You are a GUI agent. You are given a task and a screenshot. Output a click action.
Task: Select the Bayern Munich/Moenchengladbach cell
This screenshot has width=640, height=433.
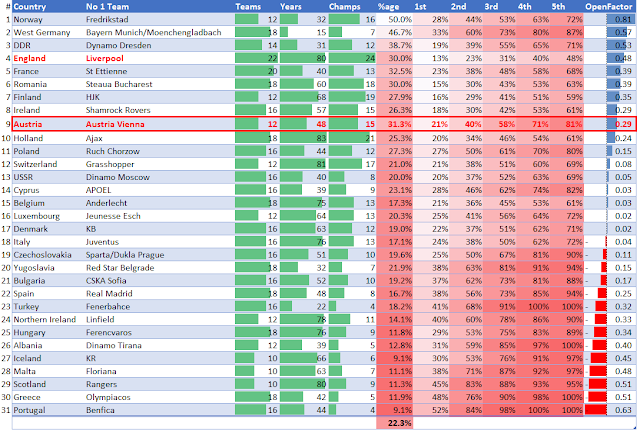(153, 32)
